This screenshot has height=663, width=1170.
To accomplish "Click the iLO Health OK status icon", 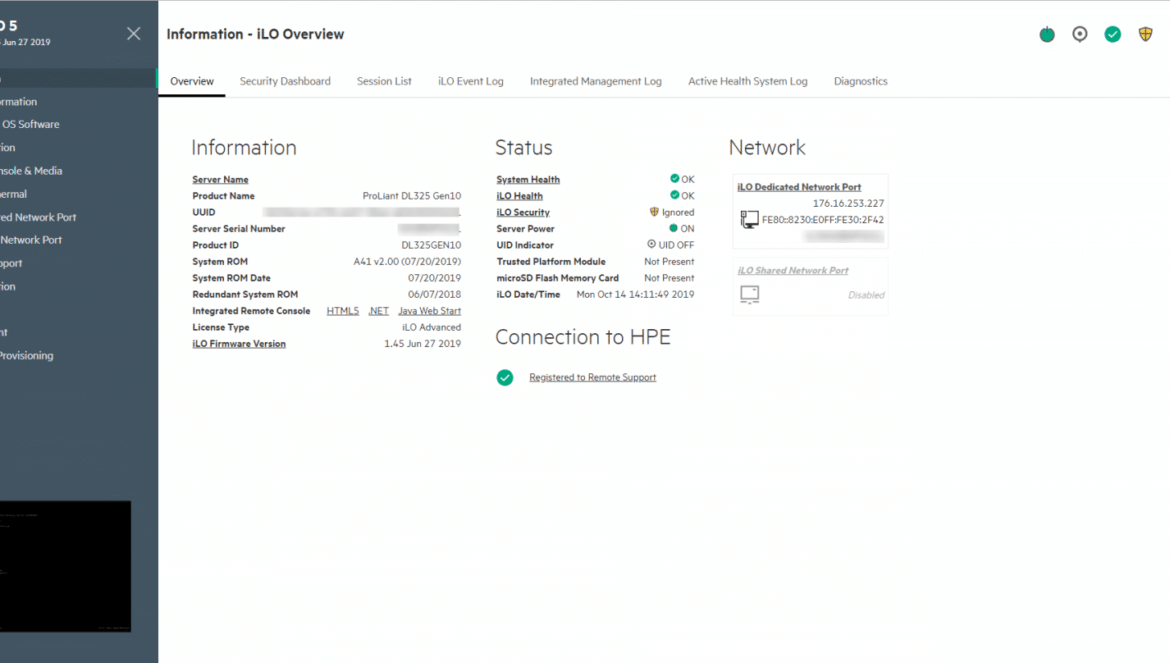I will [675, 195].
